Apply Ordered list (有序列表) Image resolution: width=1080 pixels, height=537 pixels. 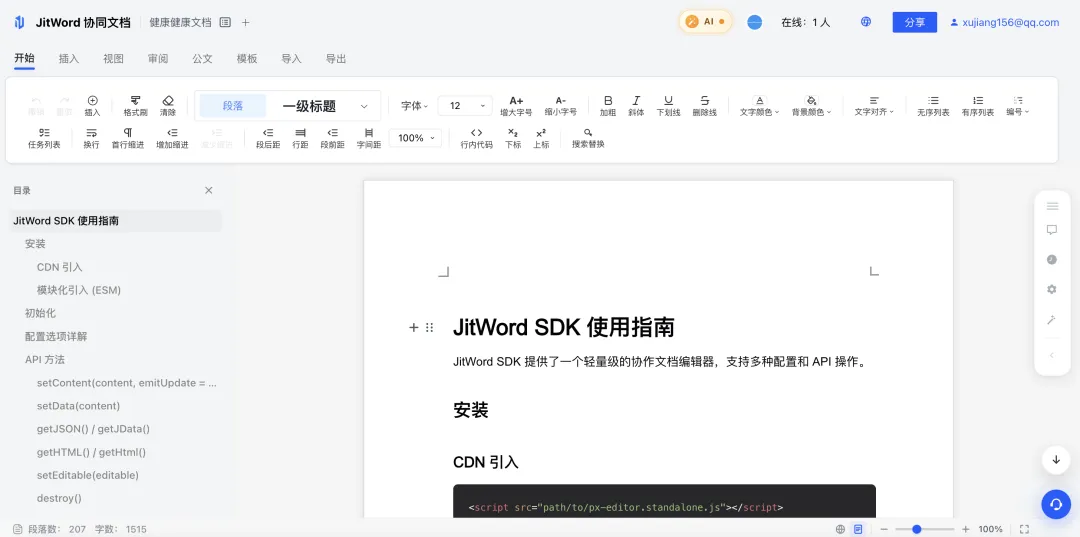point(978,105)
